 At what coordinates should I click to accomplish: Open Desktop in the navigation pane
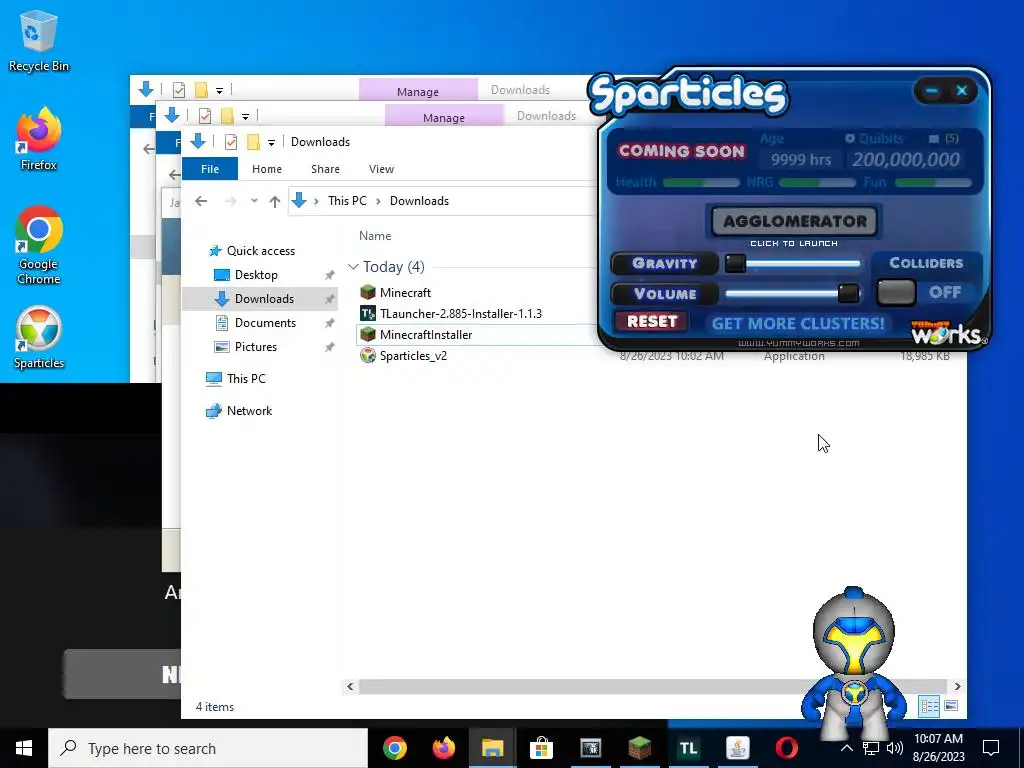[256, 275]
